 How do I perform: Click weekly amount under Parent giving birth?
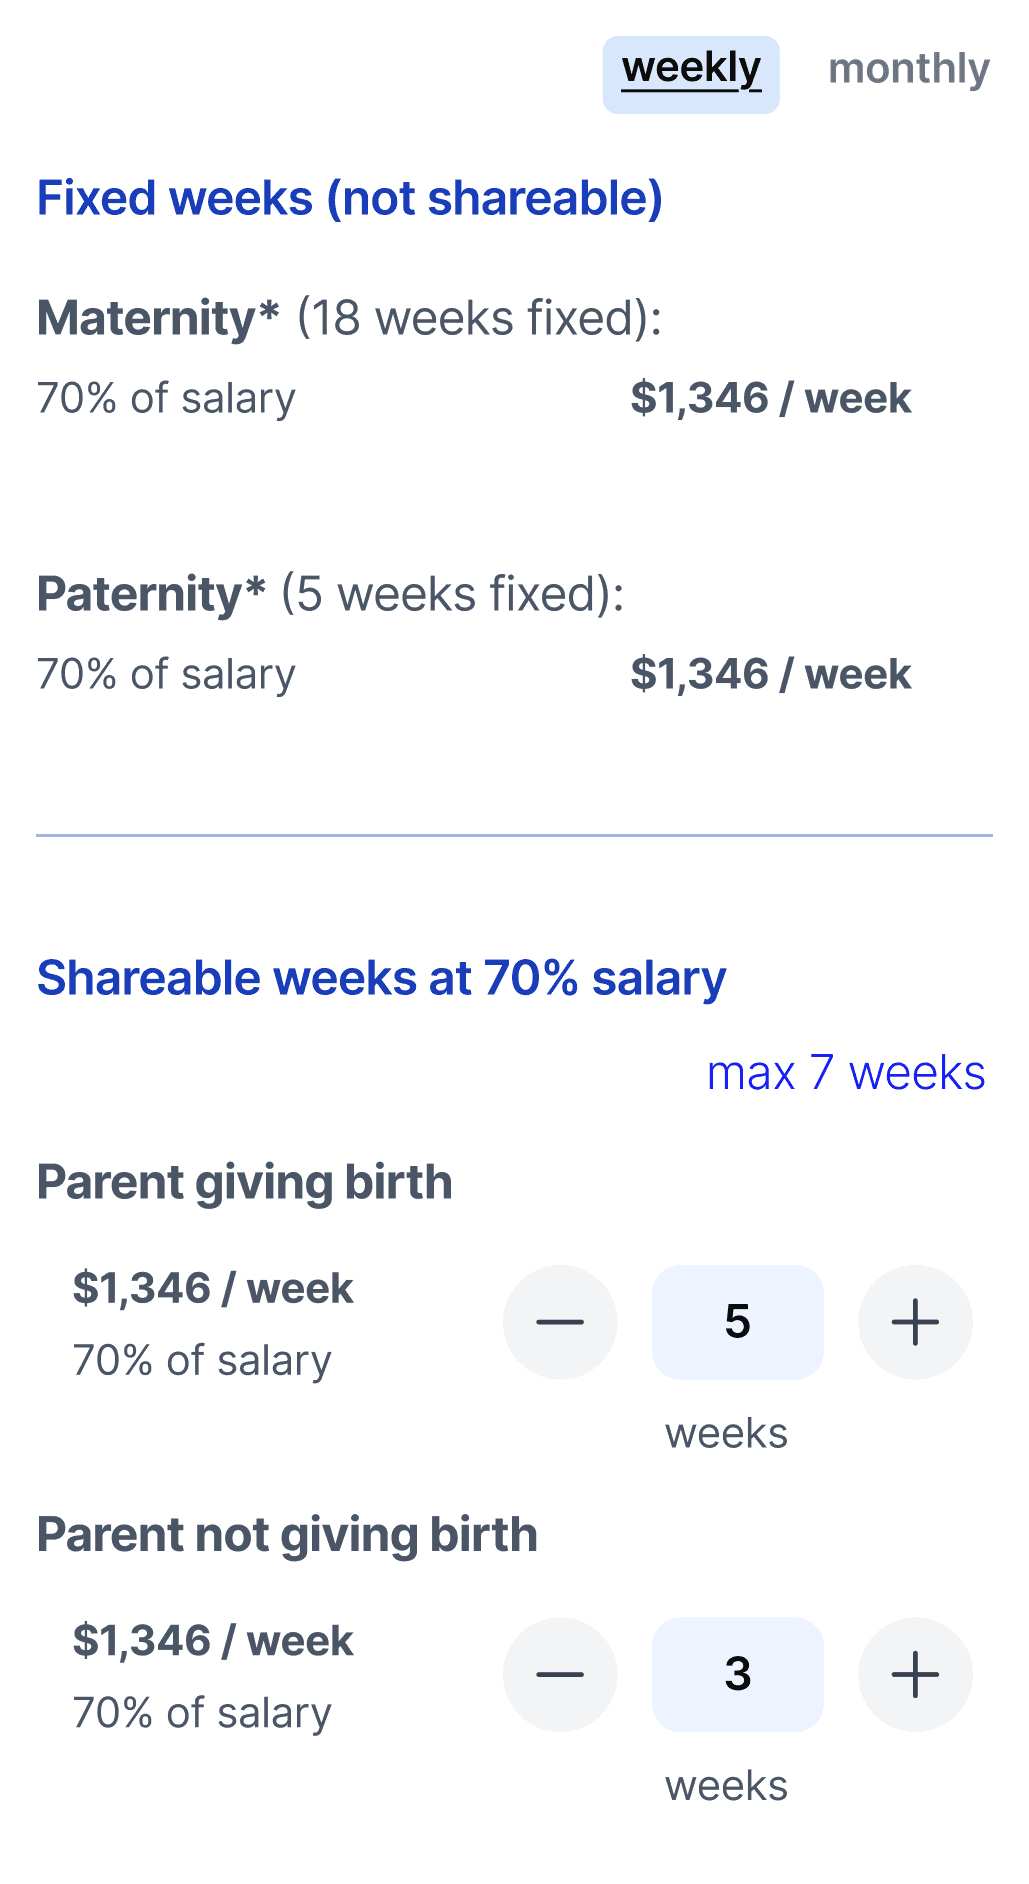pyautogui.click(x=213, y=1288)
